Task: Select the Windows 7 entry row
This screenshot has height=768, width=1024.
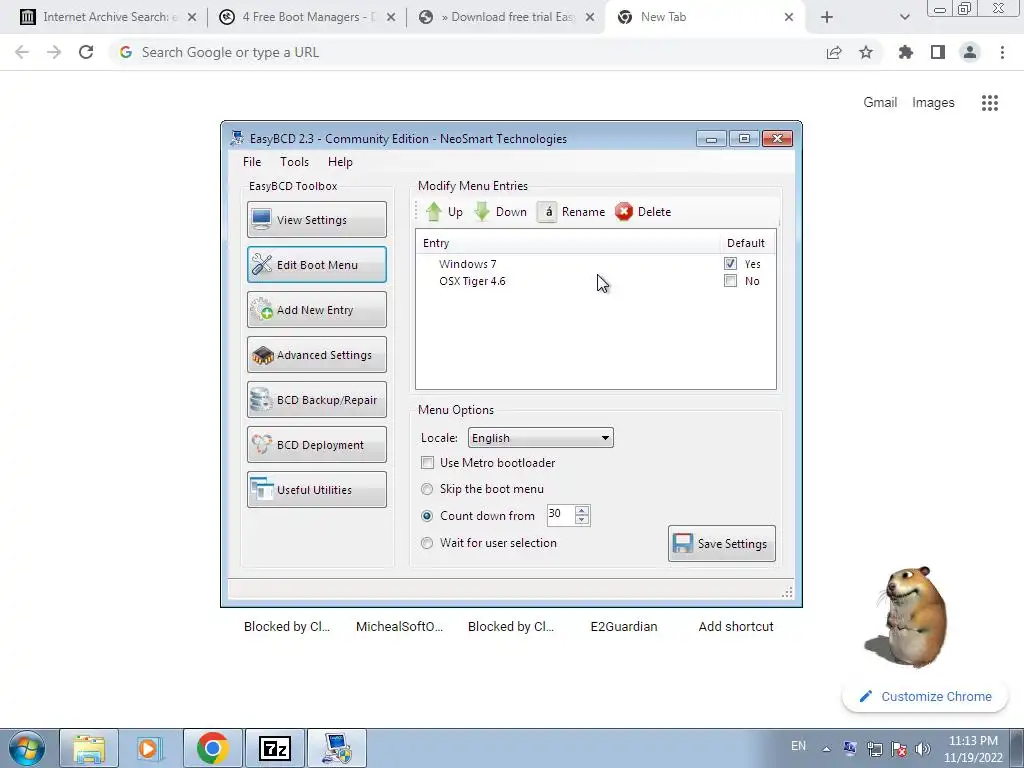Action: coord(596,264)
